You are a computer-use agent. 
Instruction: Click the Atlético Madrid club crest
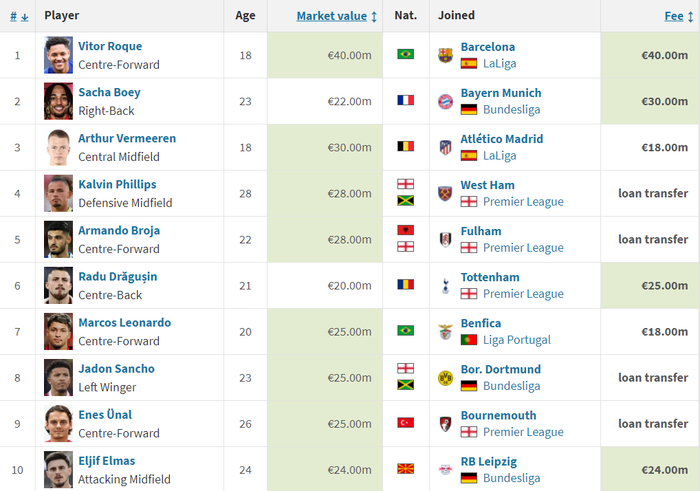[445, 147]
